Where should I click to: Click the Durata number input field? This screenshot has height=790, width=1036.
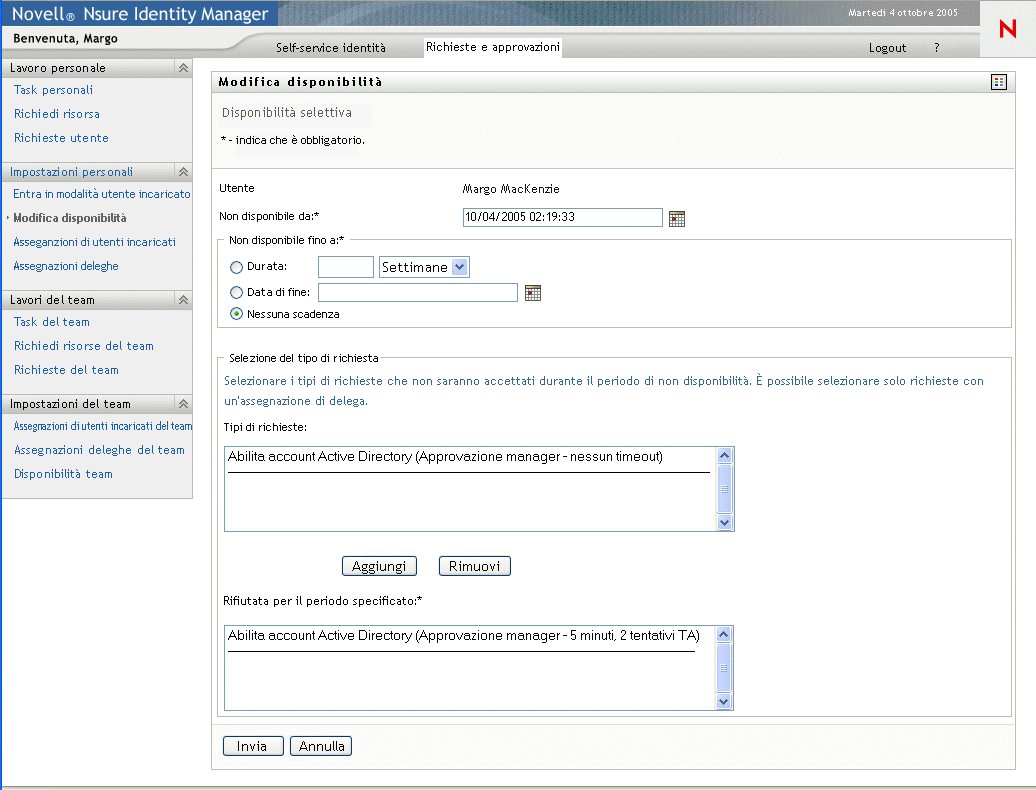(x=345, y=267)
